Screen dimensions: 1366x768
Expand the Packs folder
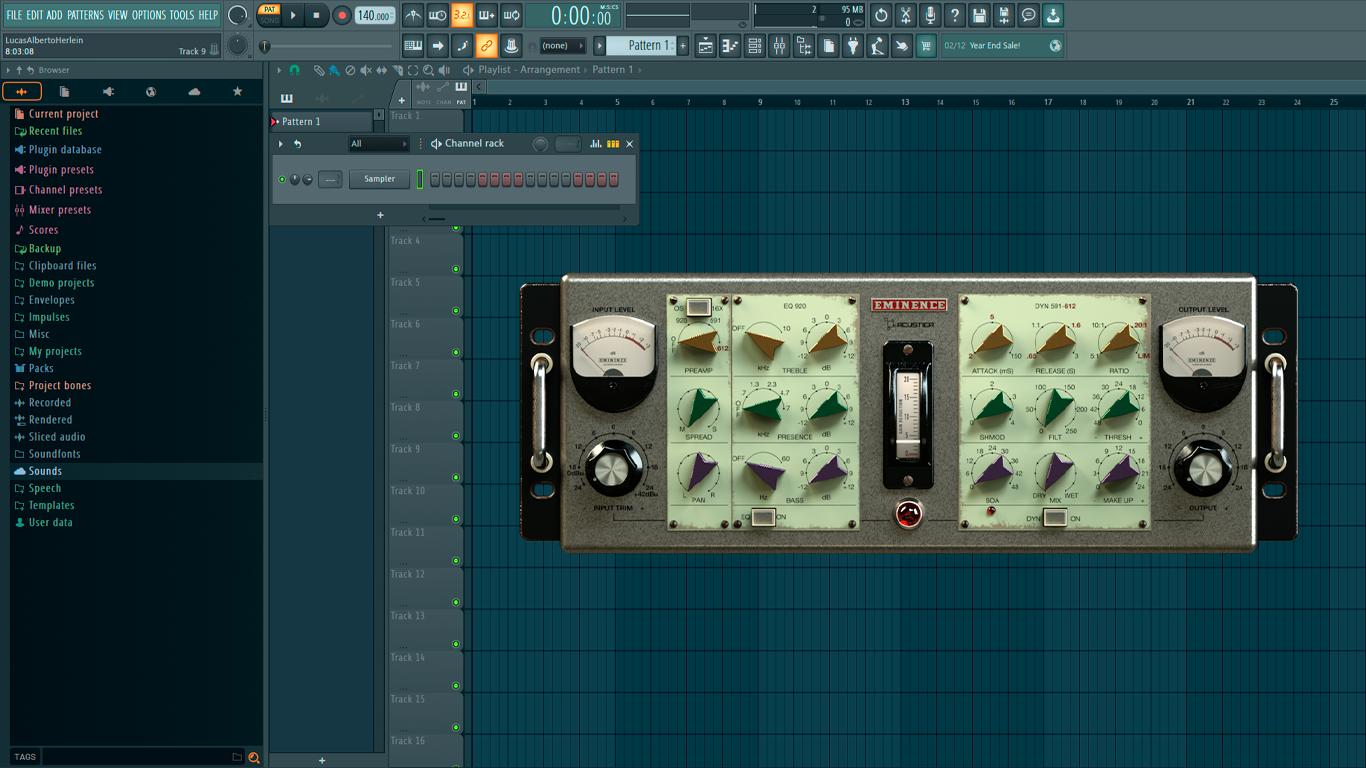click(x=41, y=368)
